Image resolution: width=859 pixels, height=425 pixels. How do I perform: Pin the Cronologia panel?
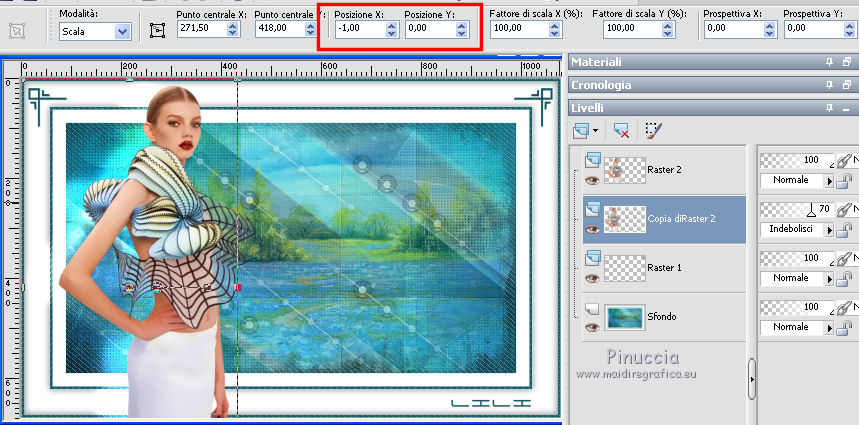pyautogui.click(x=830, y=85)
